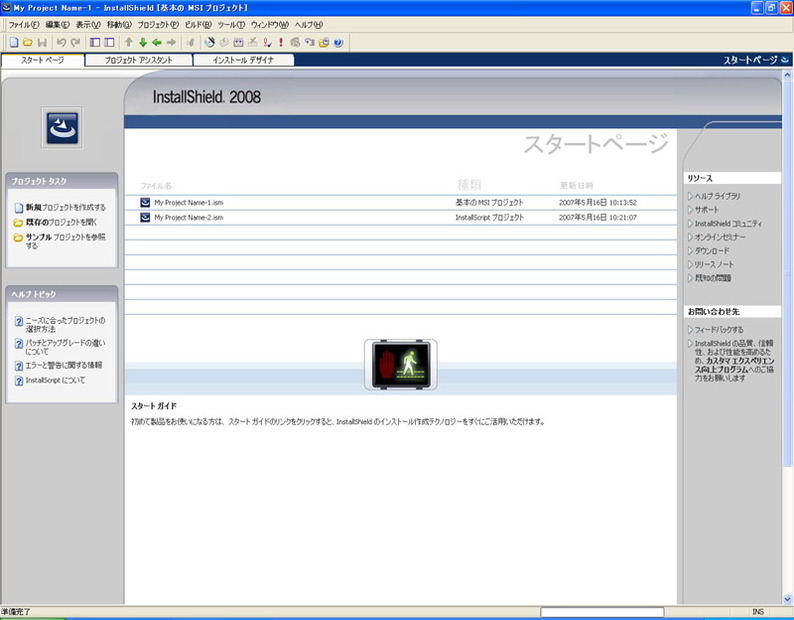The image size is (794, 620).
Task: Click 既存のプロジェクトを開く link
Action: (x=61, y=222)
